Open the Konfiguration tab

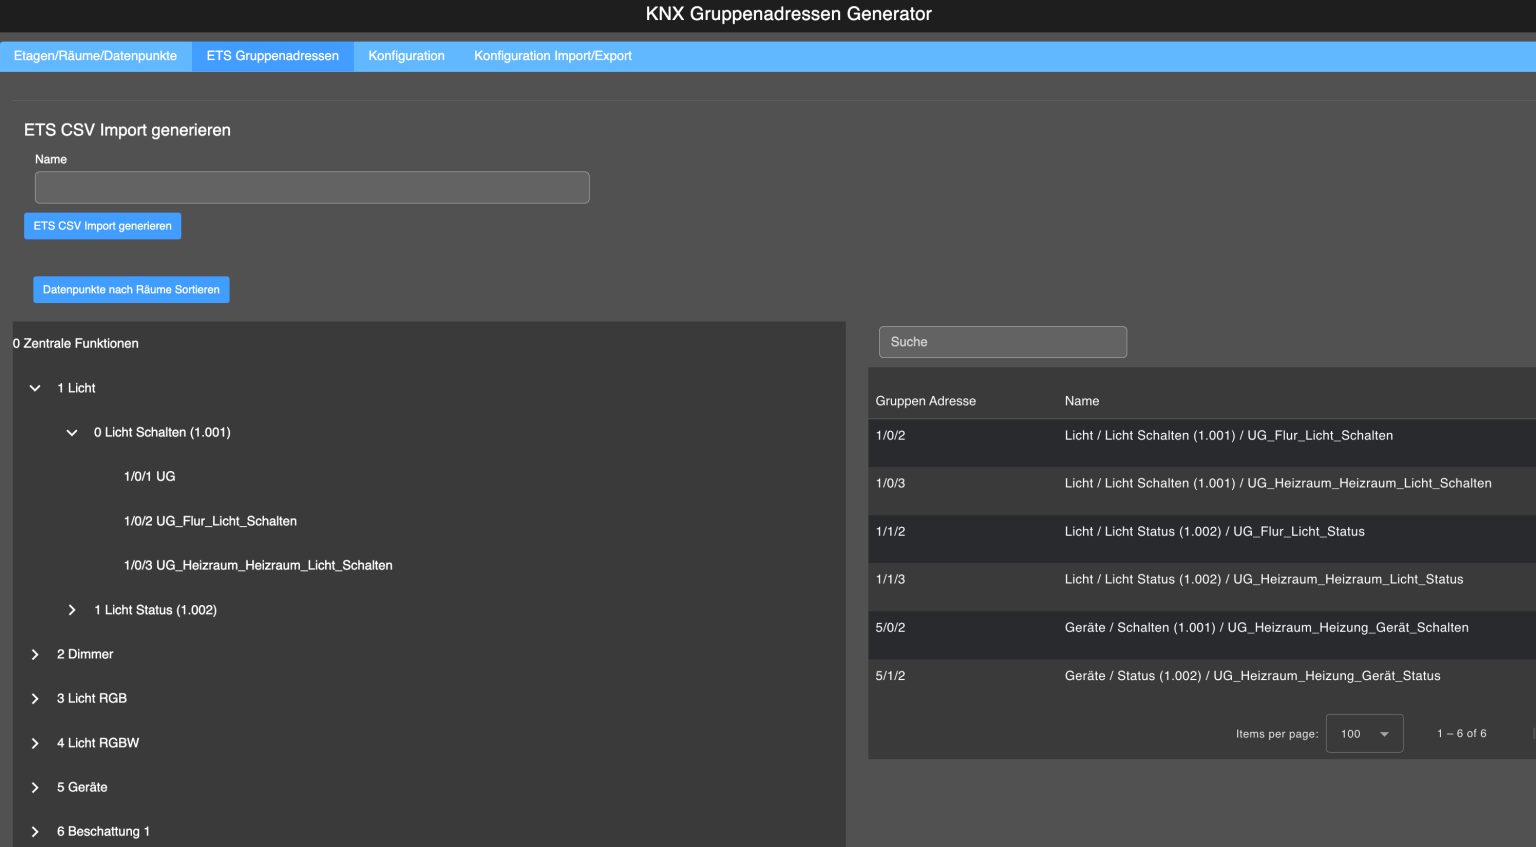[406, 56]
